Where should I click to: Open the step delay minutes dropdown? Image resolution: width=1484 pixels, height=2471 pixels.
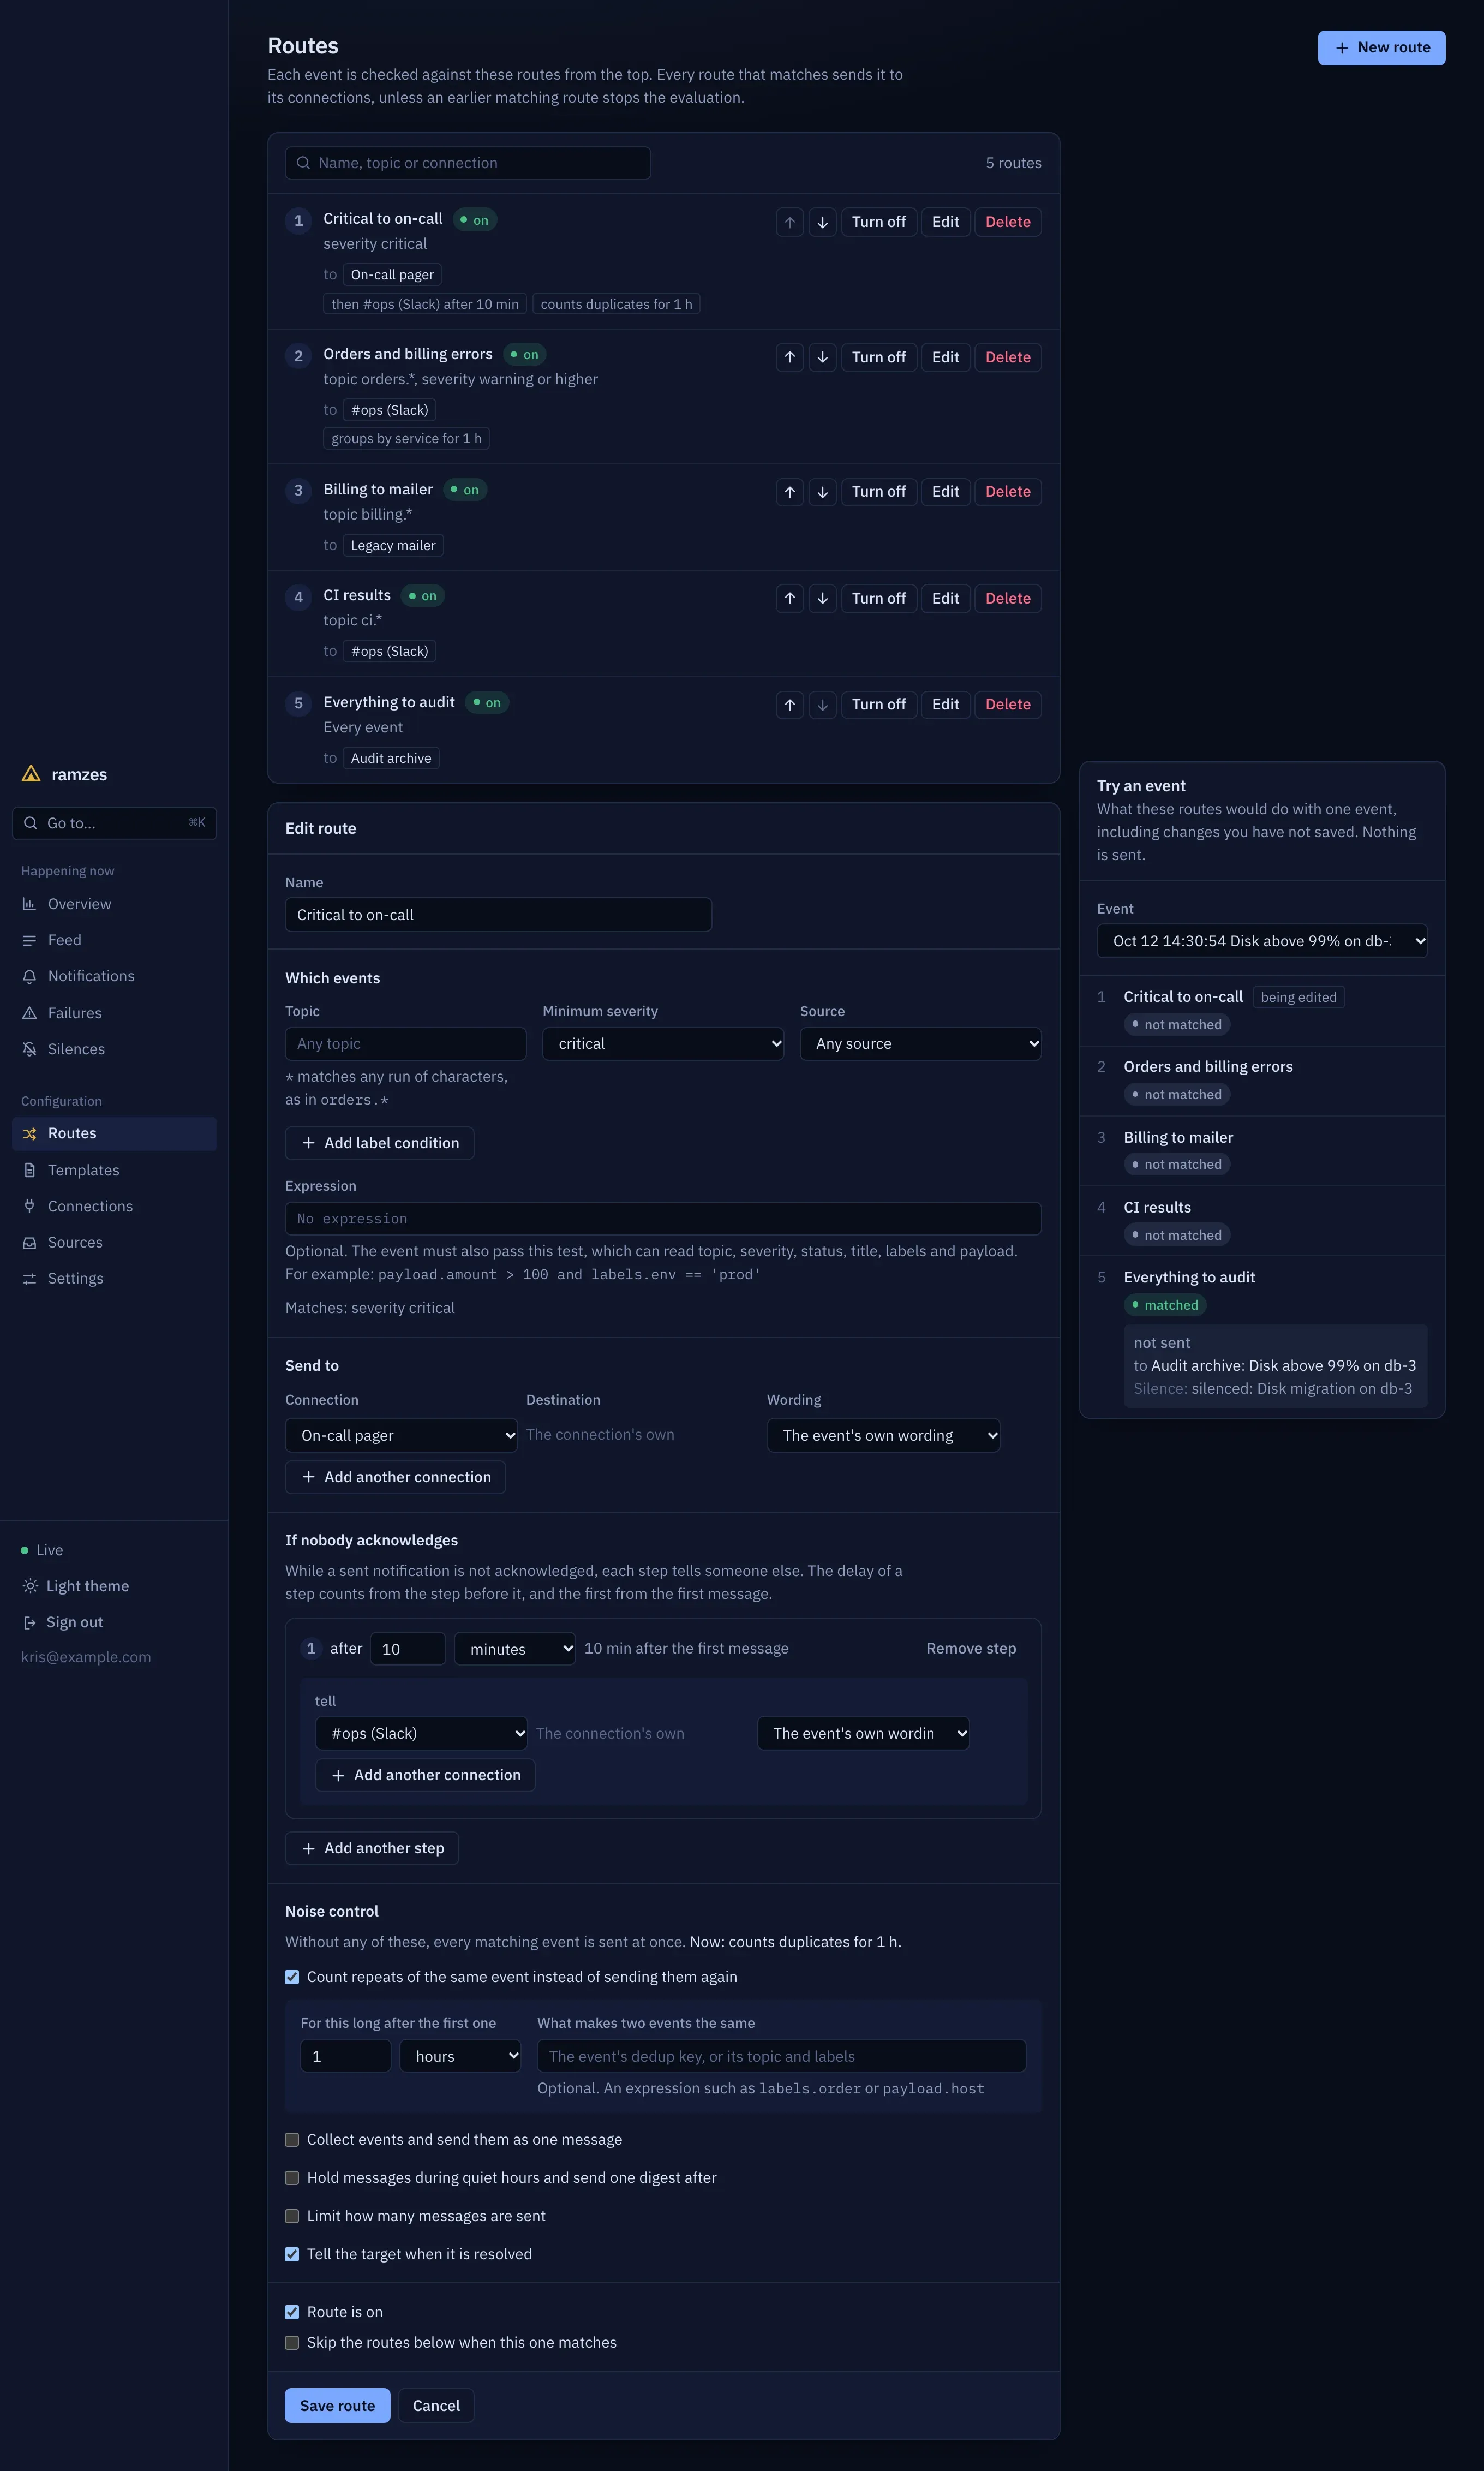point(515,1649)
